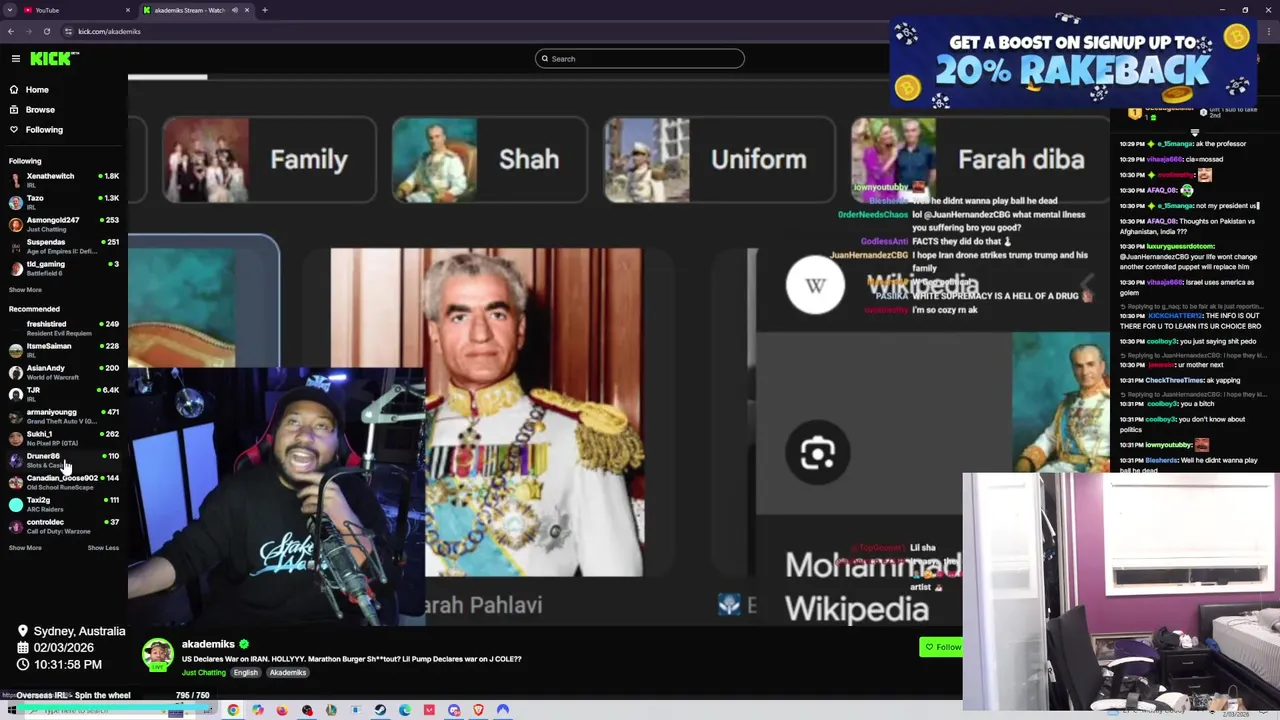Screen dimensions: 1280x720
Task: Open the freshistired recommended channel
Action: point(62,328)
